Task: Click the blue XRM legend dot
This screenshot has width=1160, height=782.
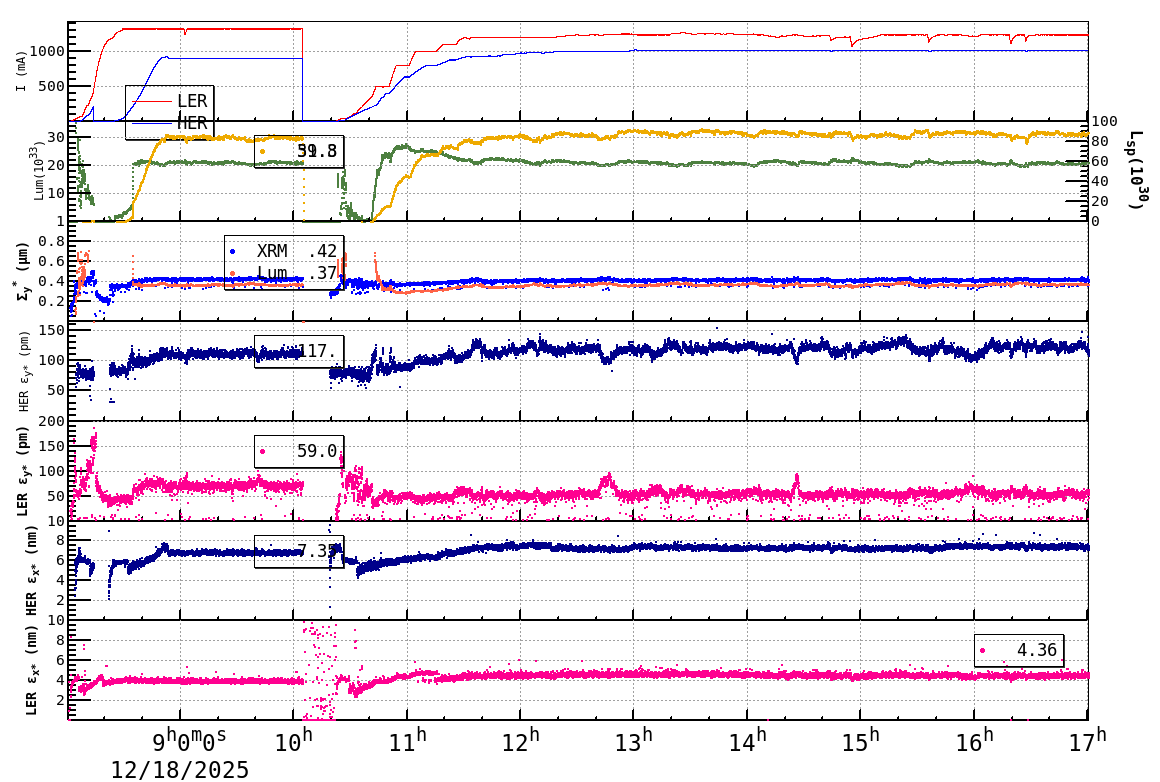Action: pos(232,251)
